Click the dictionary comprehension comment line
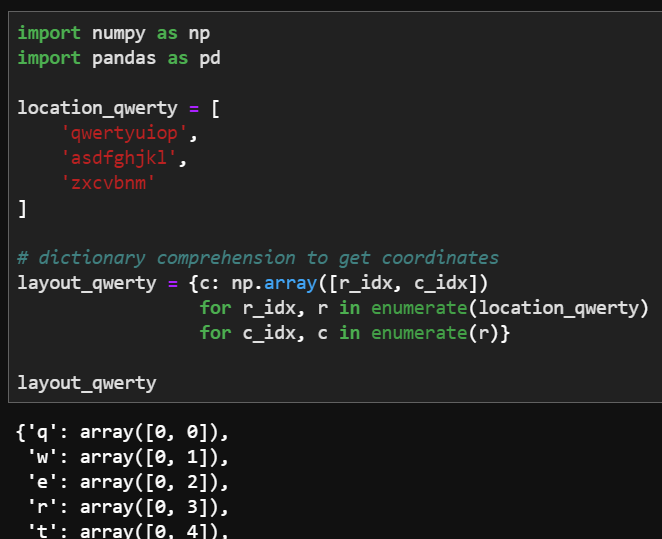 (x=258, y=258)
